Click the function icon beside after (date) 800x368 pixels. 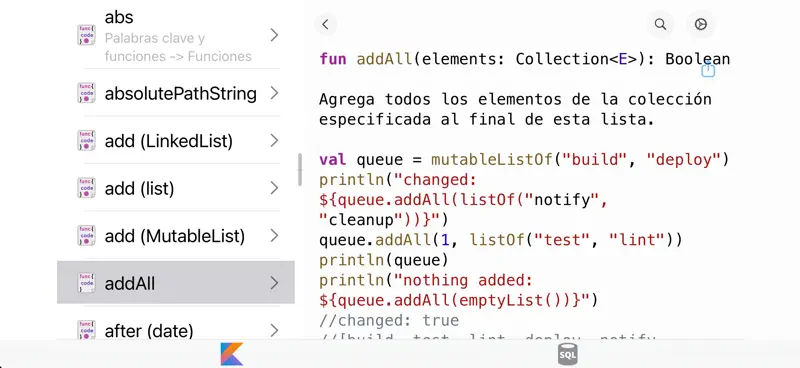click(x=86, y=330)
